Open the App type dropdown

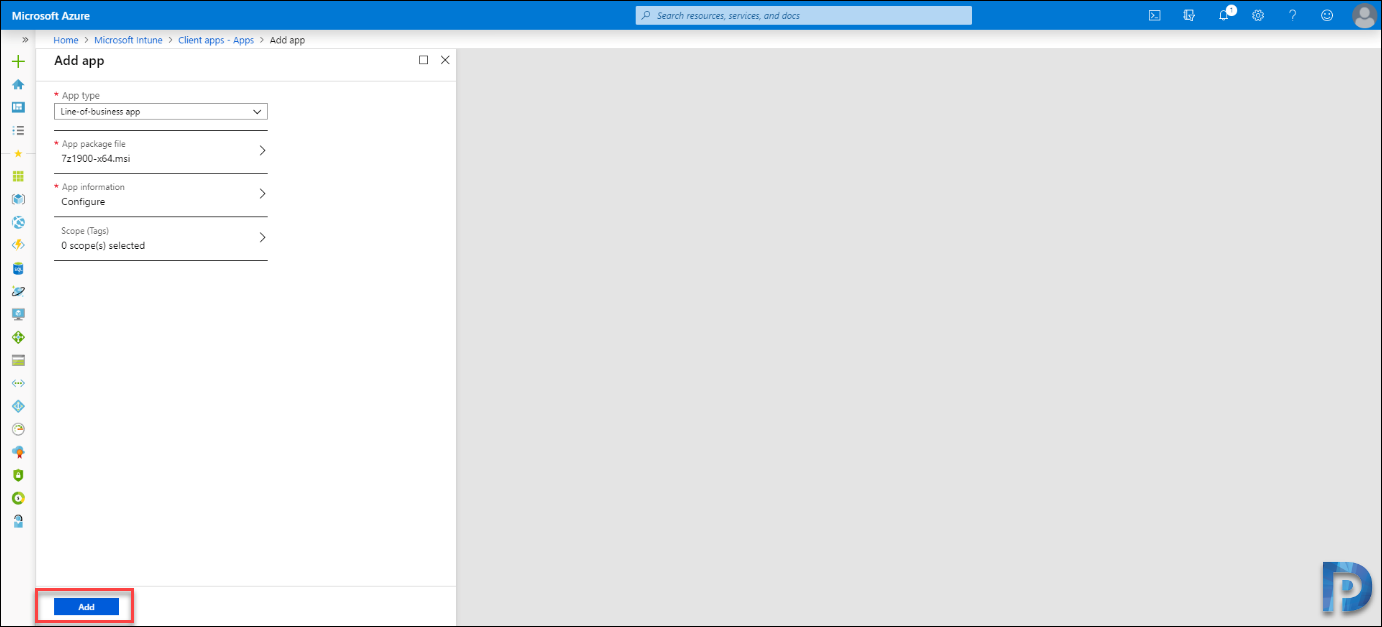pyautogui.click(x=161, y=112)
